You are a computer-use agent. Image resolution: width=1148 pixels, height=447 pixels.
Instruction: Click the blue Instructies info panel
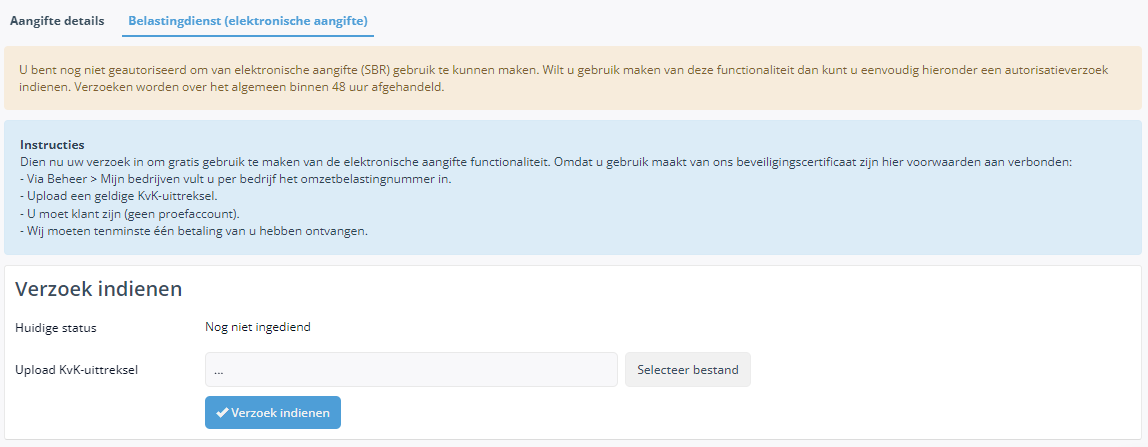573,187
